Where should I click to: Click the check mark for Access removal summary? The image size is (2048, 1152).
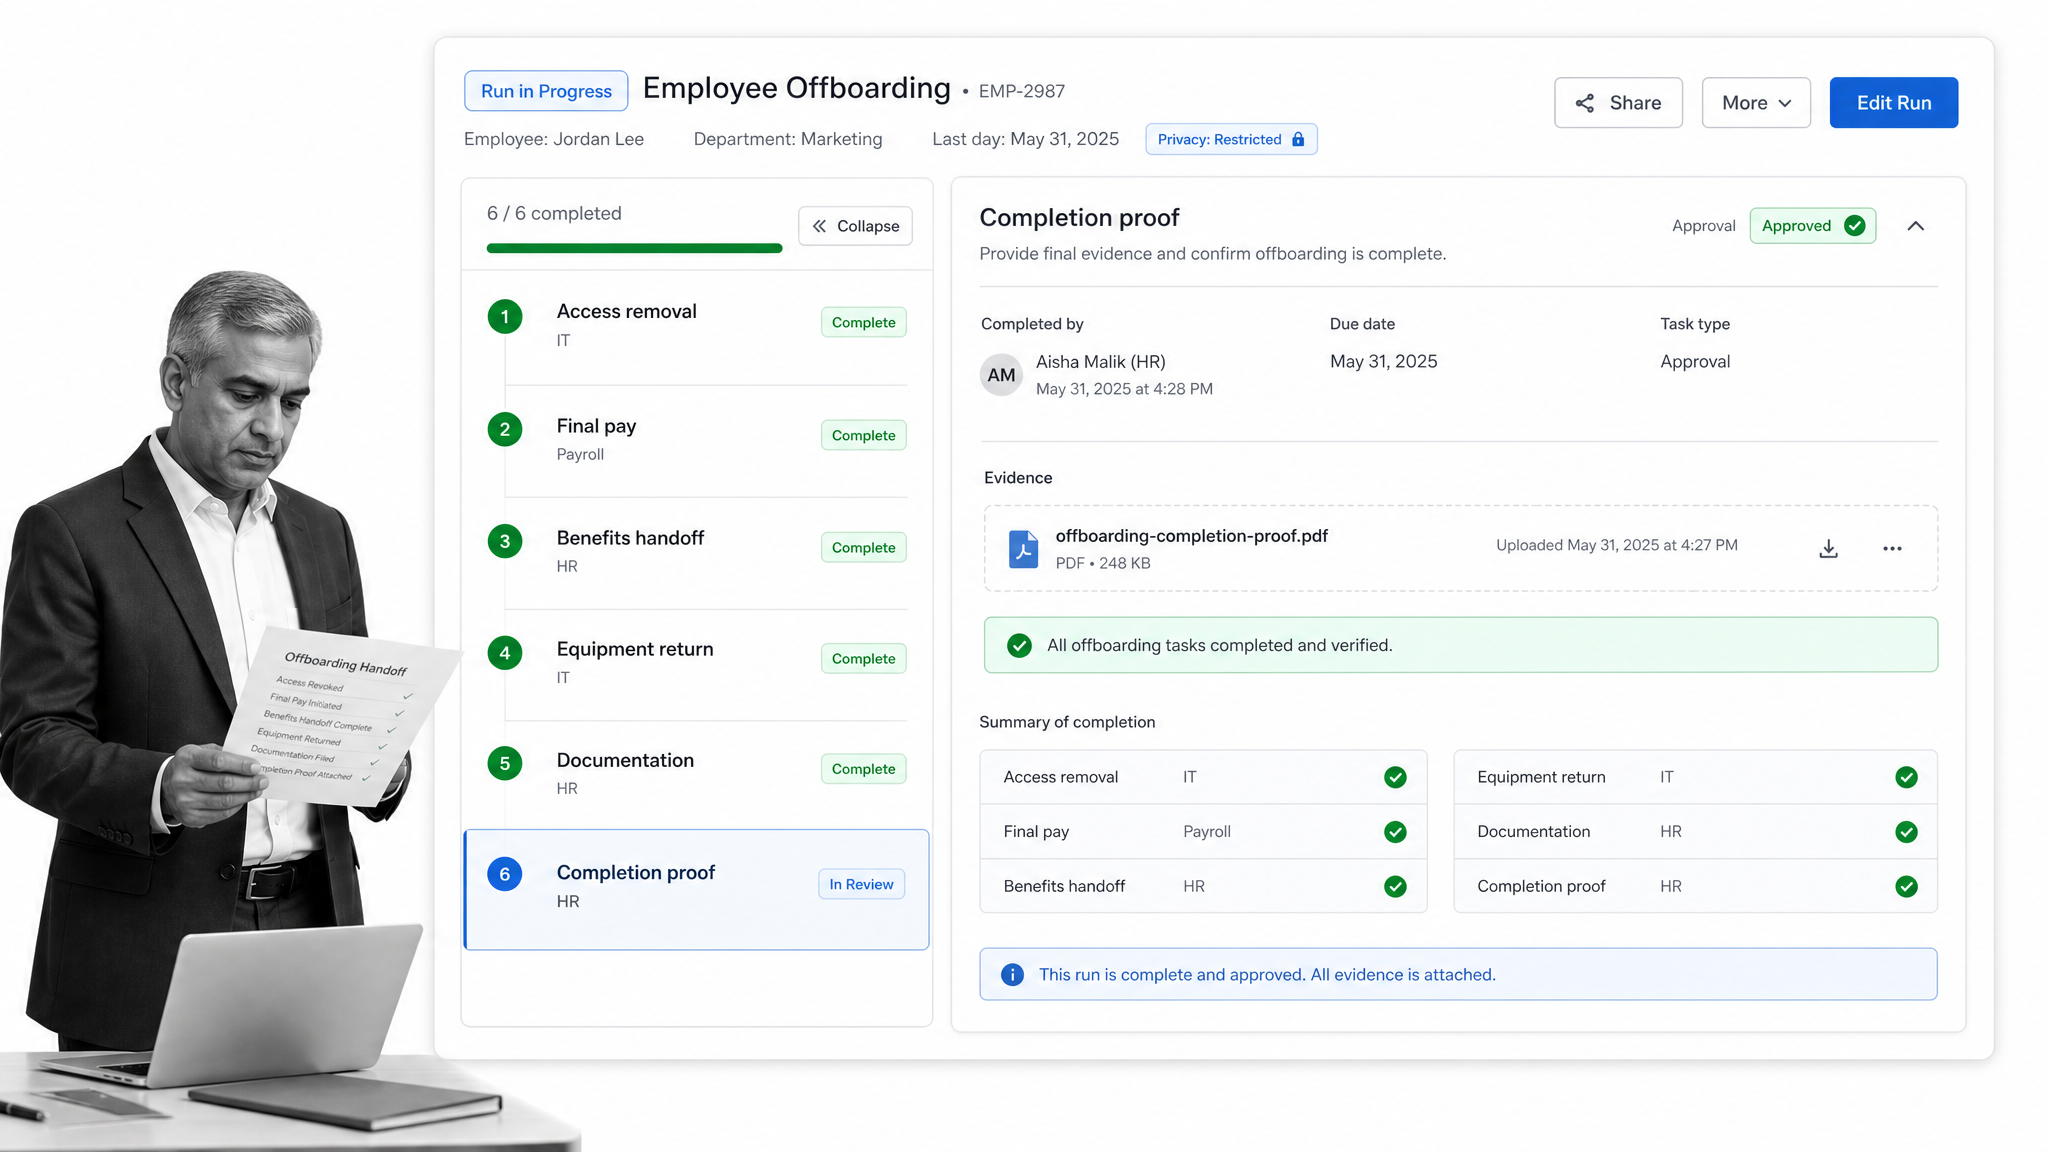click(1395, 778)
